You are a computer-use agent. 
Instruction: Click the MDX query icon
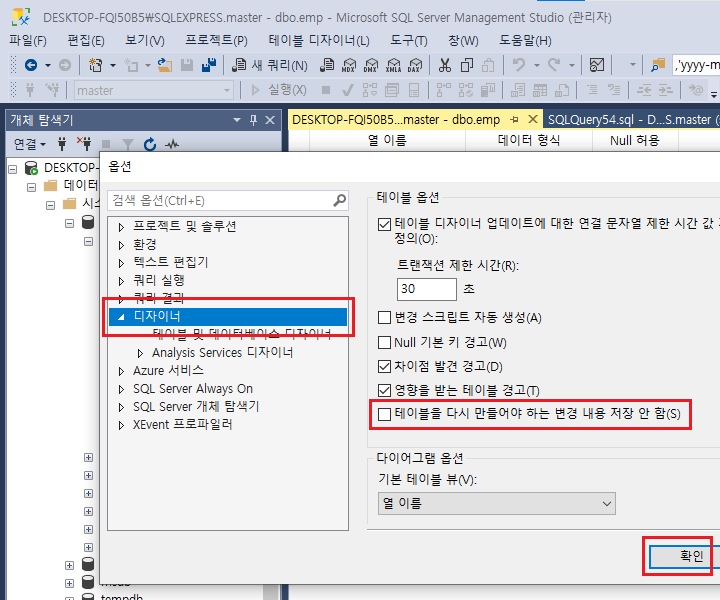349,65
